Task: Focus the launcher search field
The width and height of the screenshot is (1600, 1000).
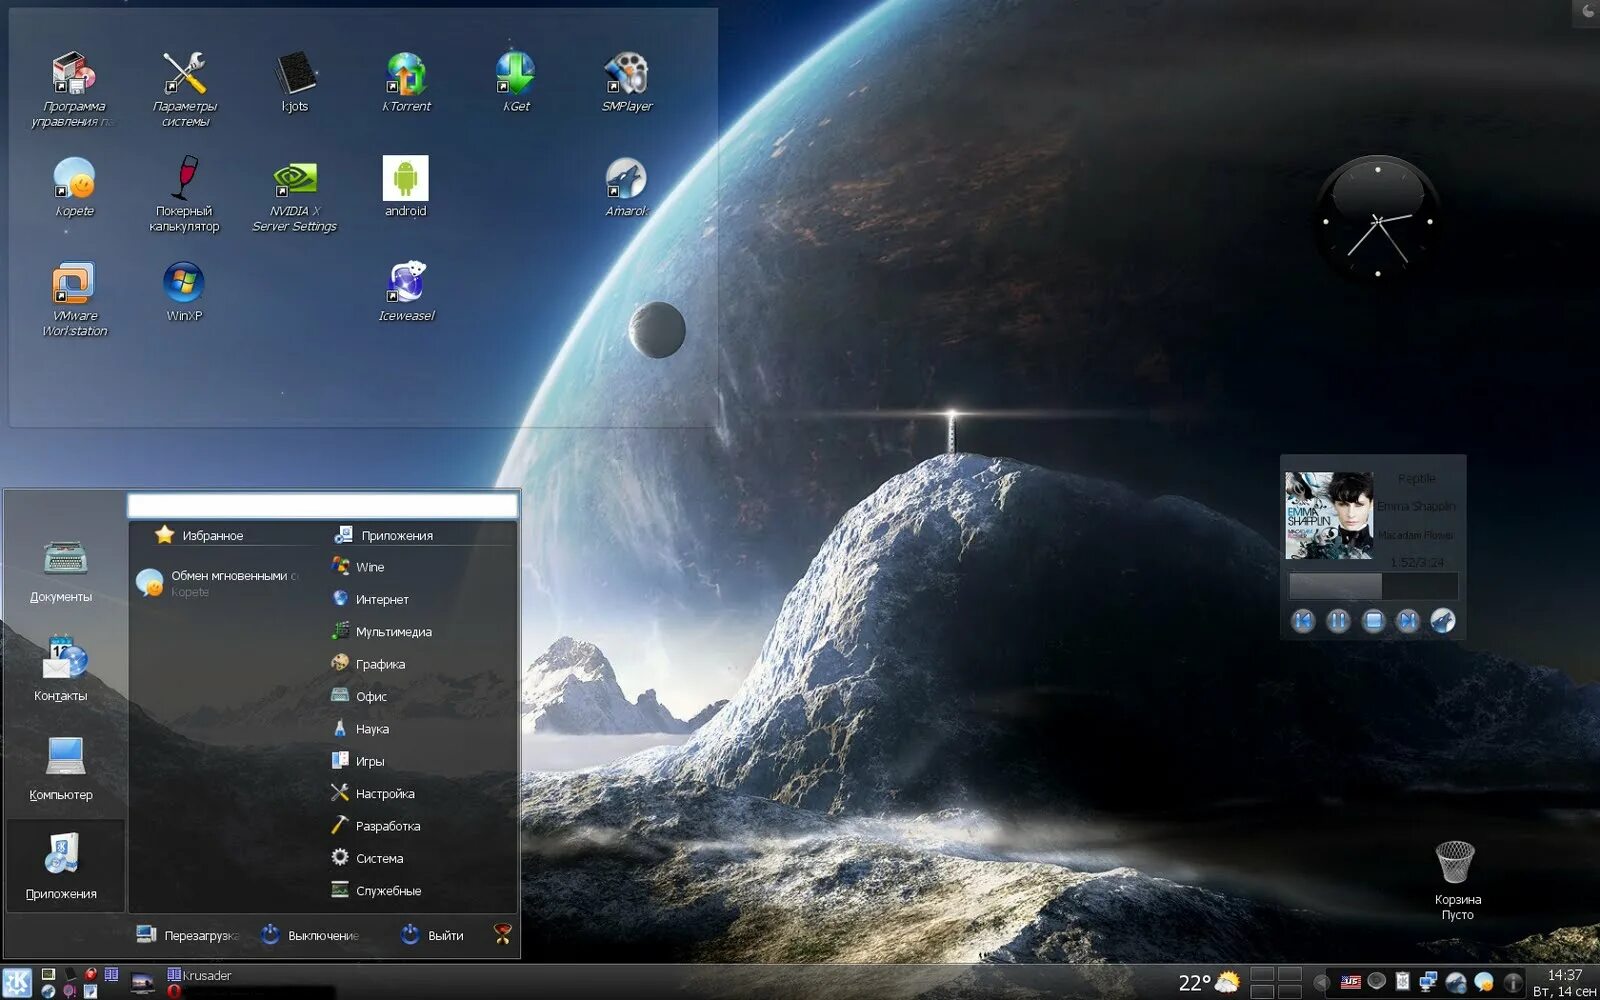Action: click(323, 505)
